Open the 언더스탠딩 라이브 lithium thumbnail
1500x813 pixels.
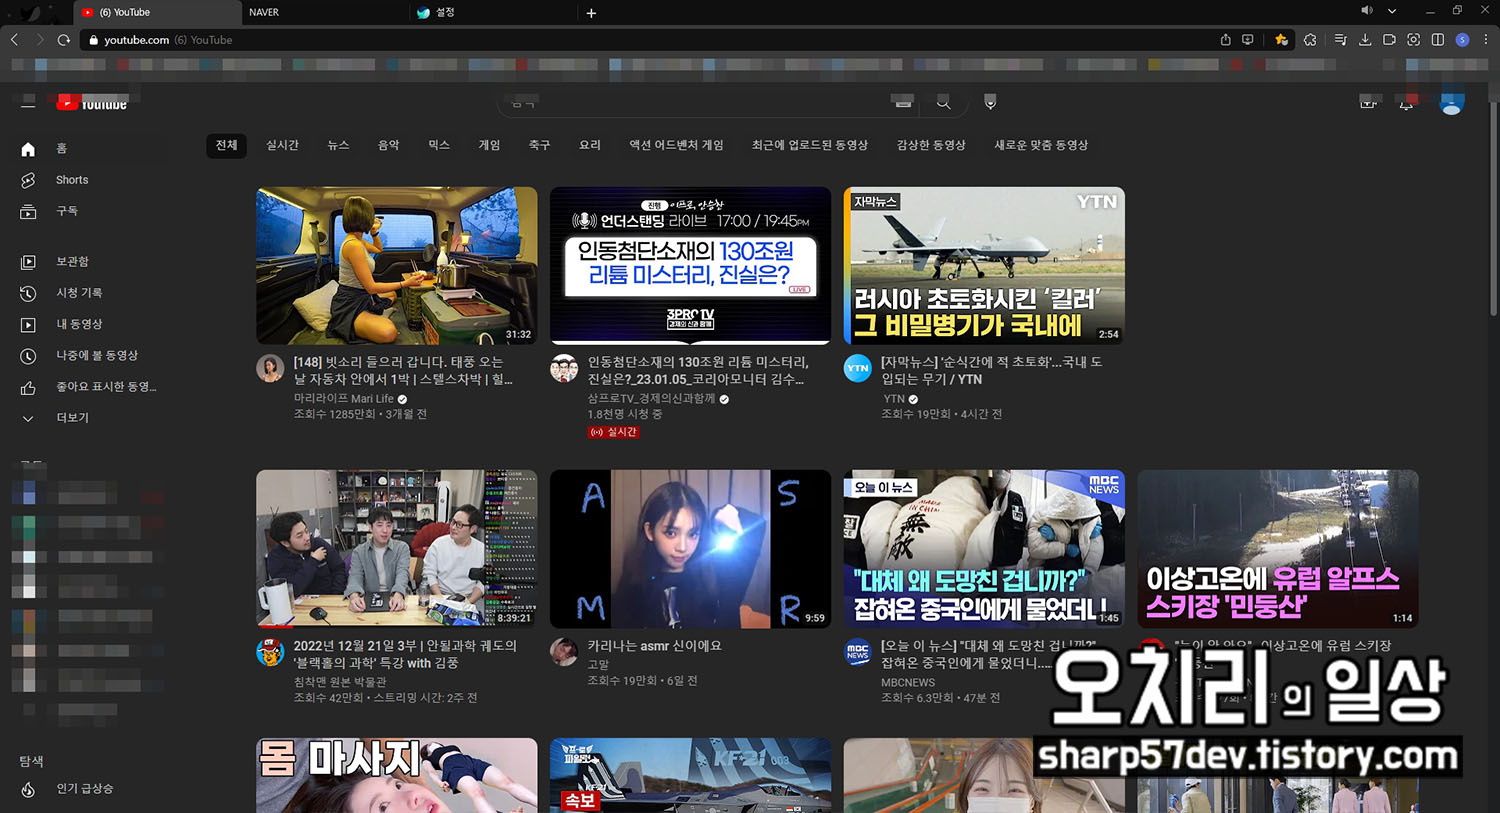click(690, 266)
